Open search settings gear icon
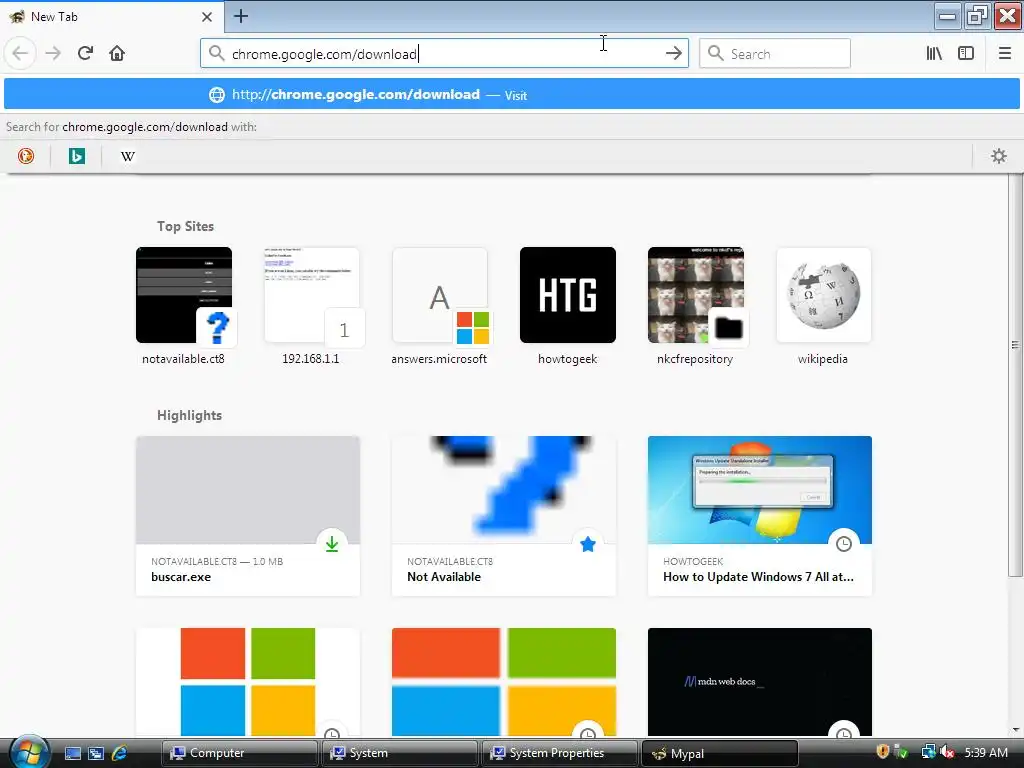This screenshot has height=768, width=1024. pos(999,156)
